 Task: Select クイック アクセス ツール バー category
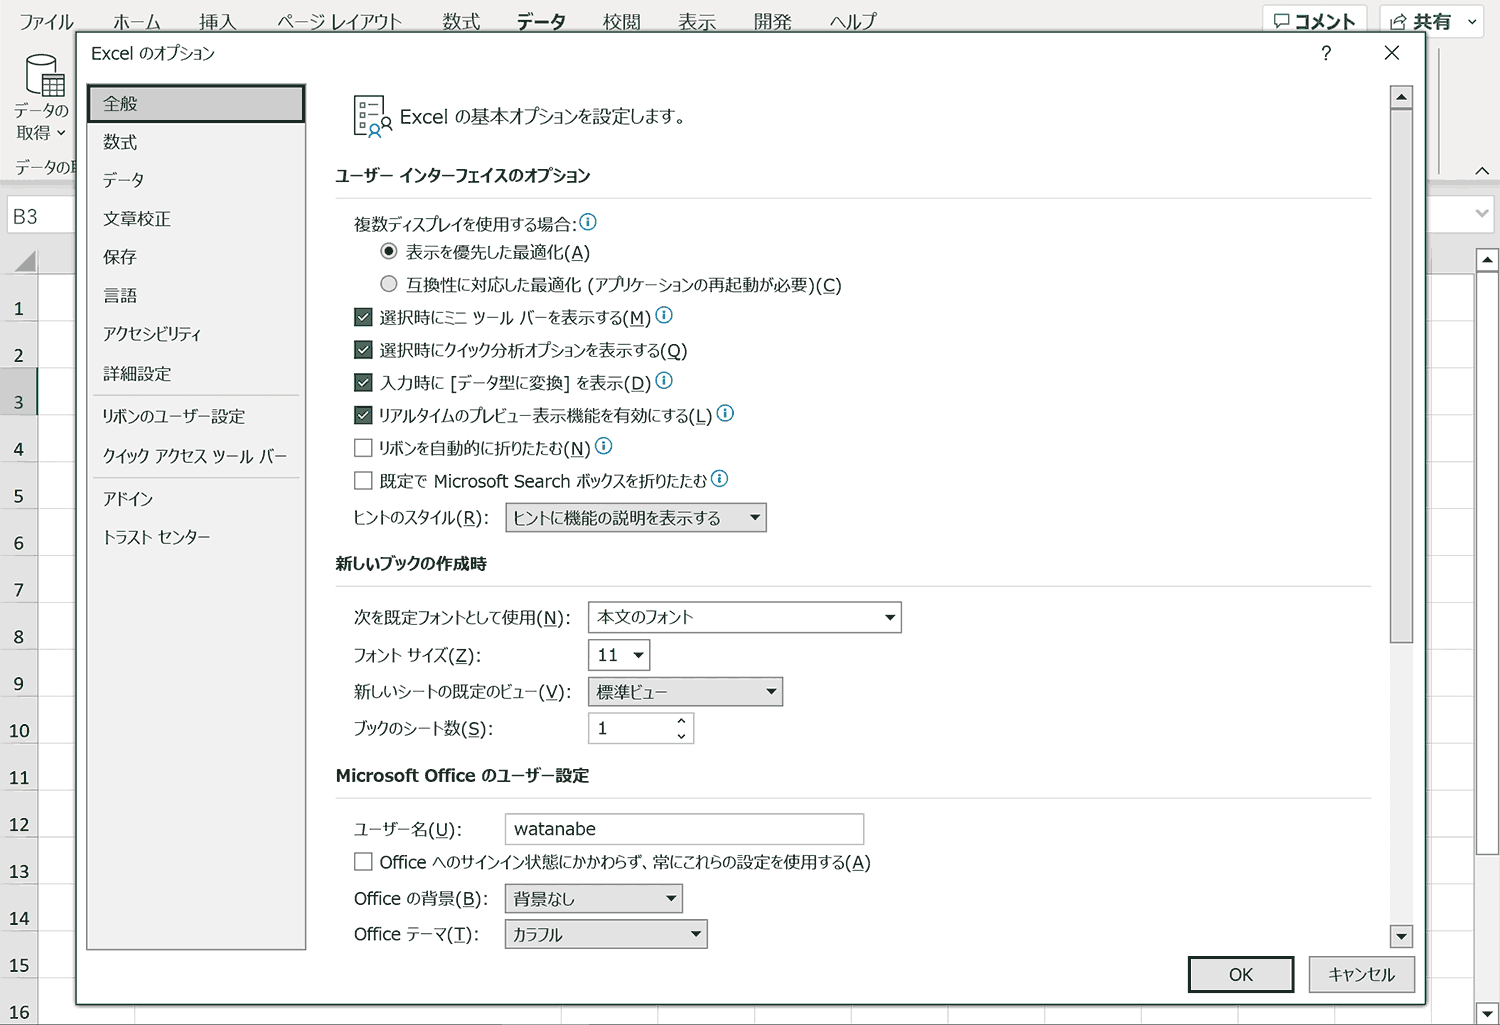tap(196, 456)
